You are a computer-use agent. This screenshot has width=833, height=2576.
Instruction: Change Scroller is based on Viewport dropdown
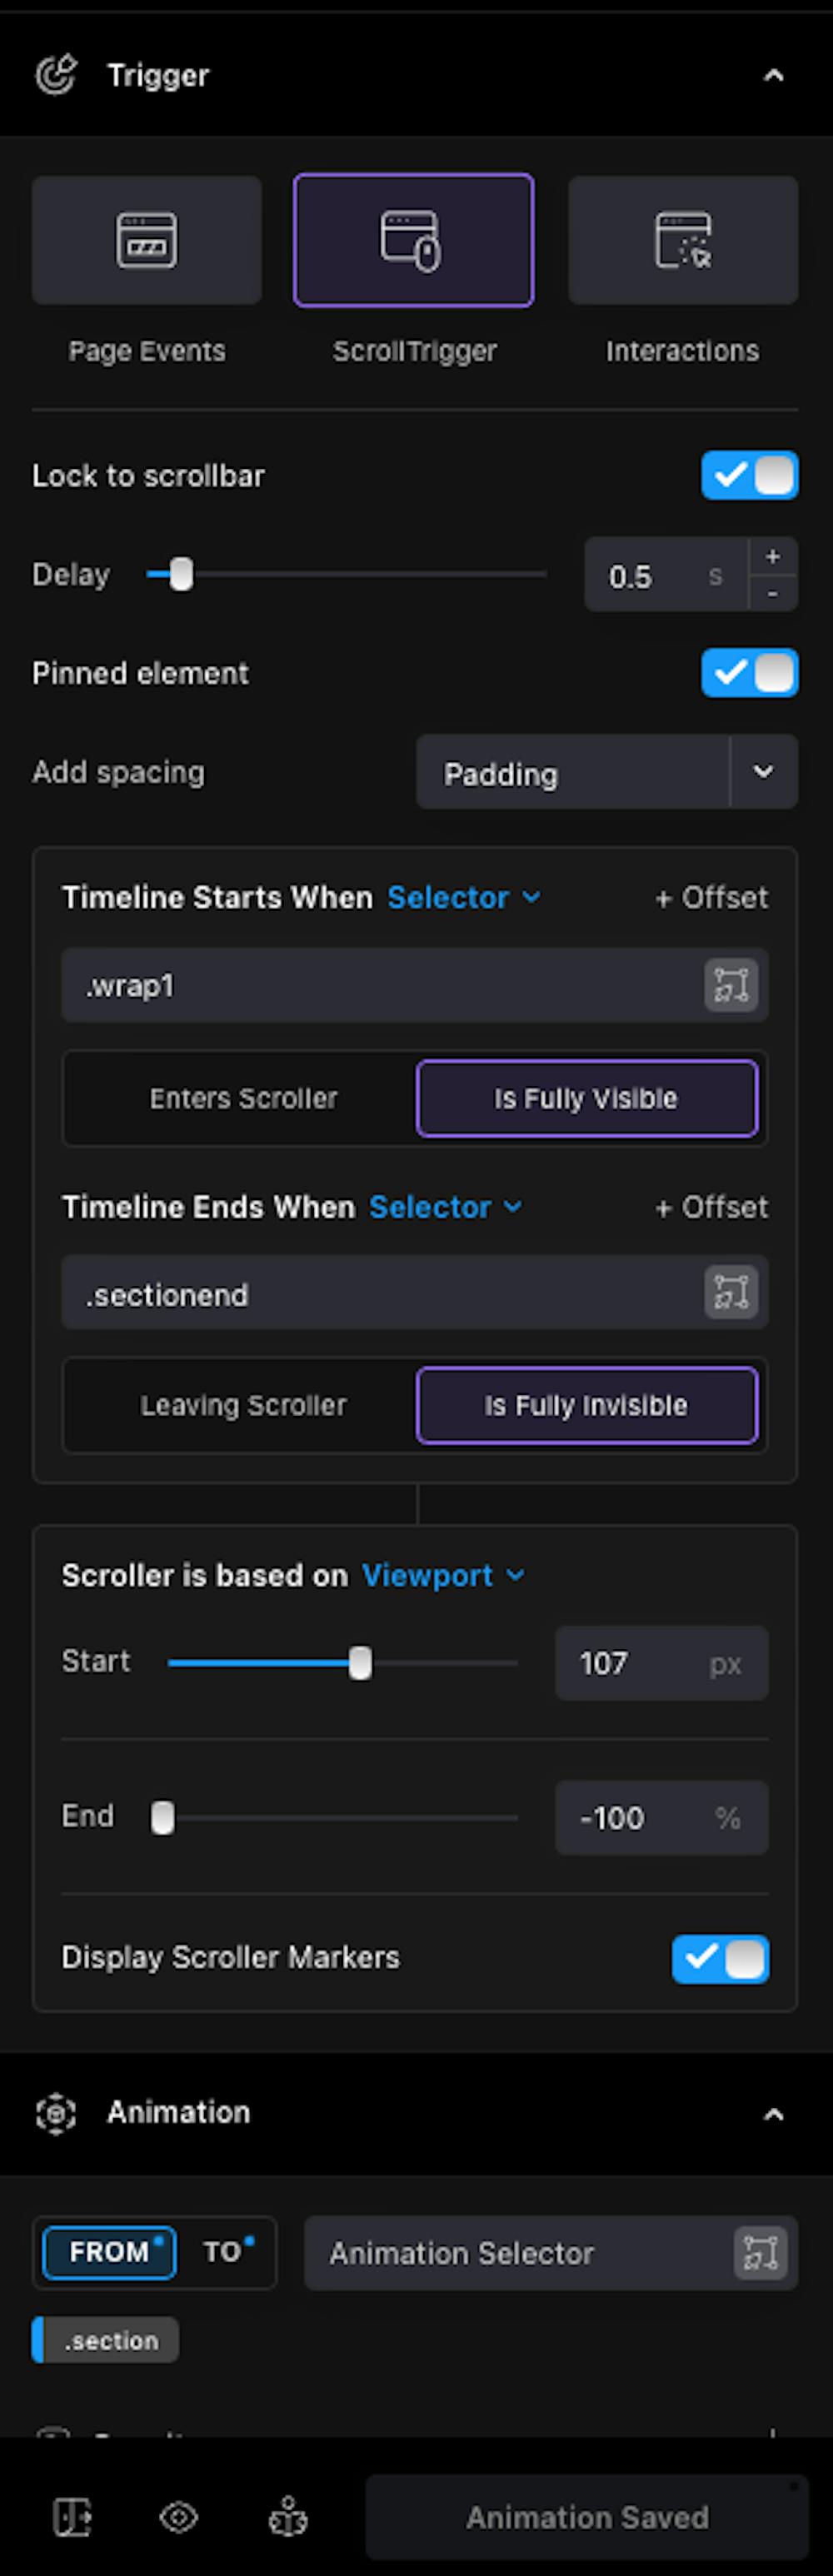tap(442, 1575)
